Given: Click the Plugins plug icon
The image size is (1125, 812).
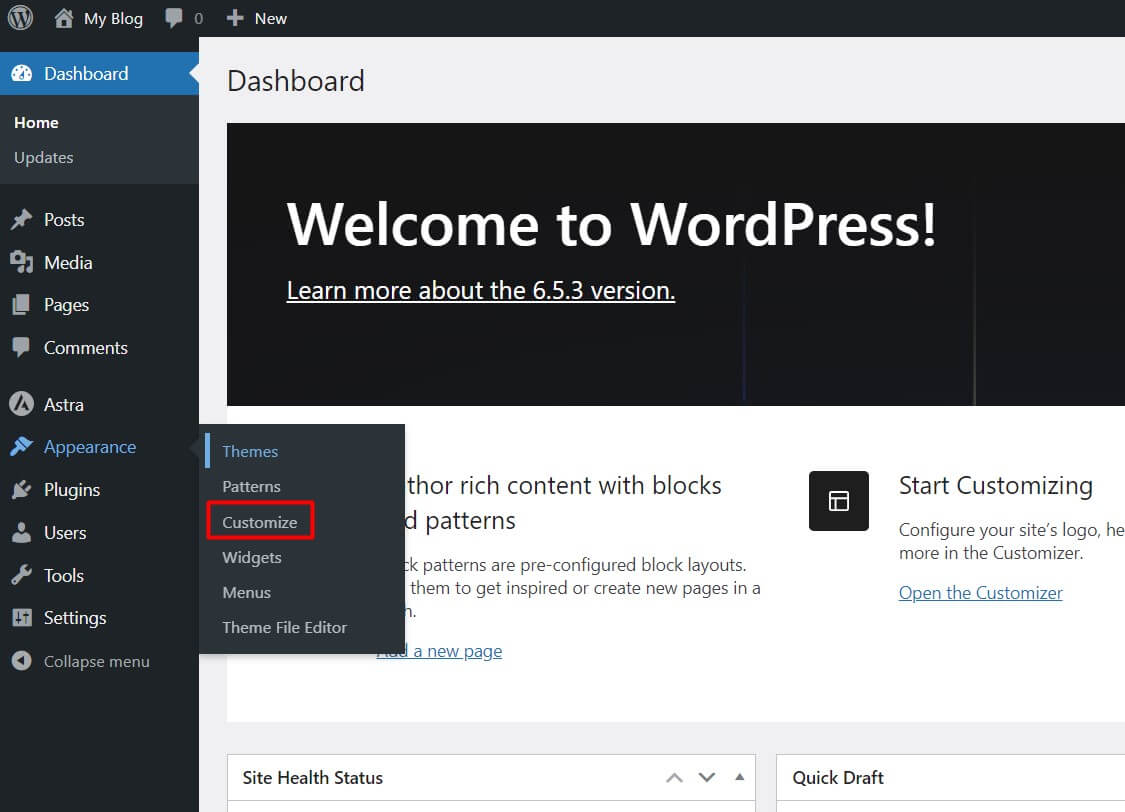Looking at the screenshot, I should [x=22, y=490].
